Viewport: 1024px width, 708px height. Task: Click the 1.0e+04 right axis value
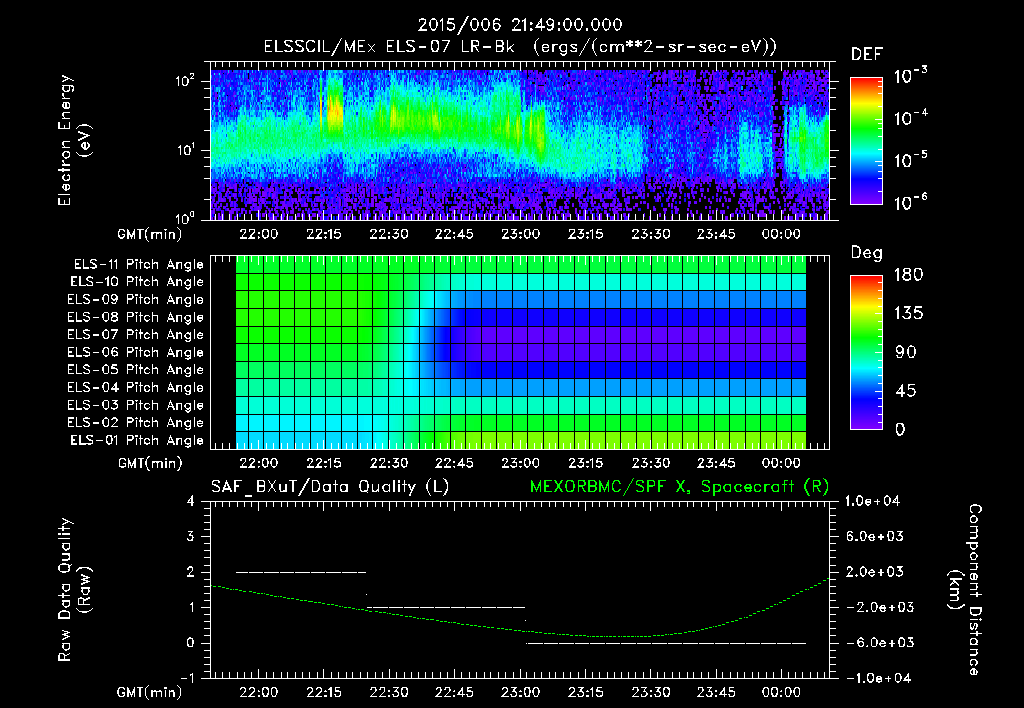click(872, 501)
